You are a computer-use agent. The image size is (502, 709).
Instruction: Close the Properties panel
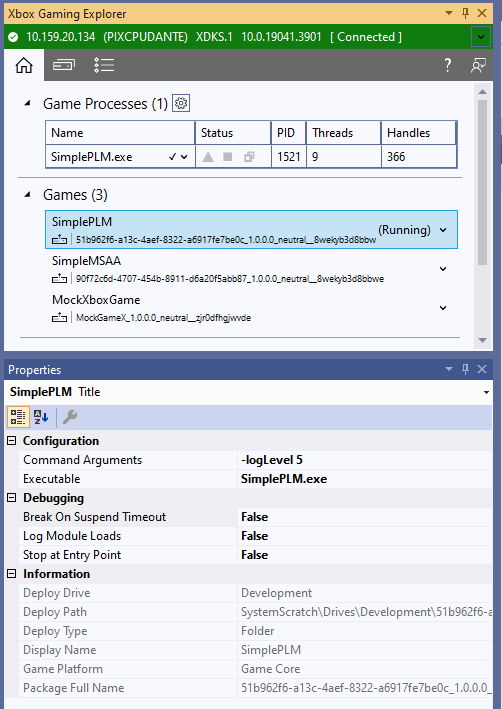click(482, 369)
